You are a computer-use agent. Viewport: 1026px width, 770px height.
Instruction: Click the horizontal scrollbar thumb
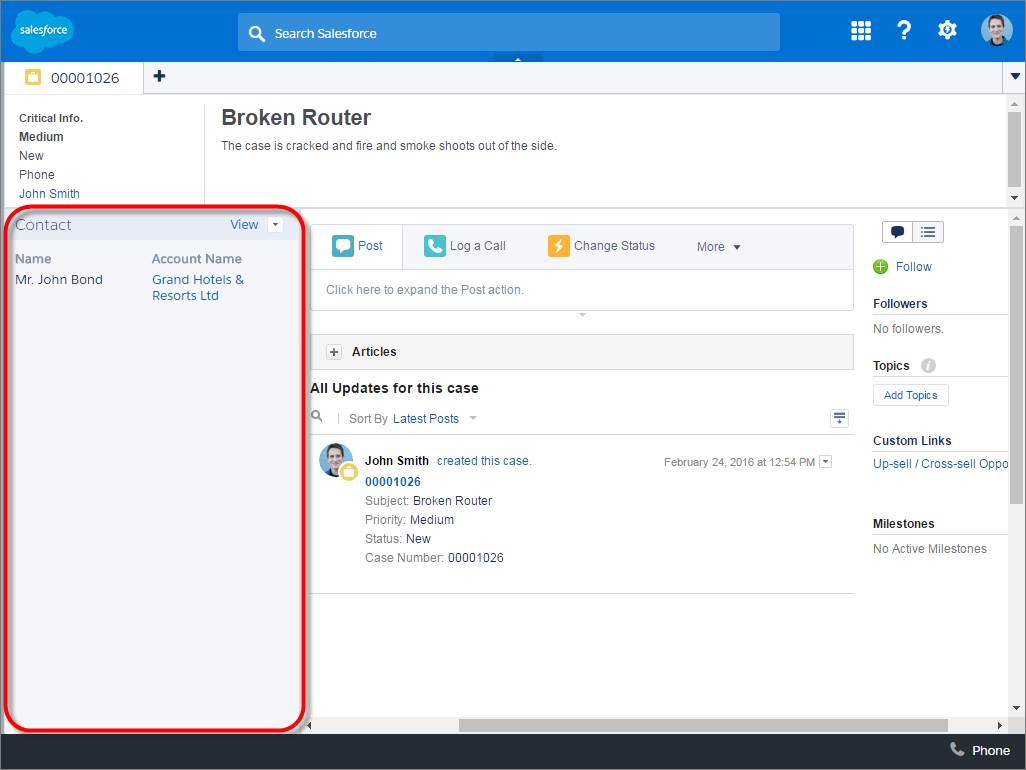pyautogui.click(x=703, y=726)
